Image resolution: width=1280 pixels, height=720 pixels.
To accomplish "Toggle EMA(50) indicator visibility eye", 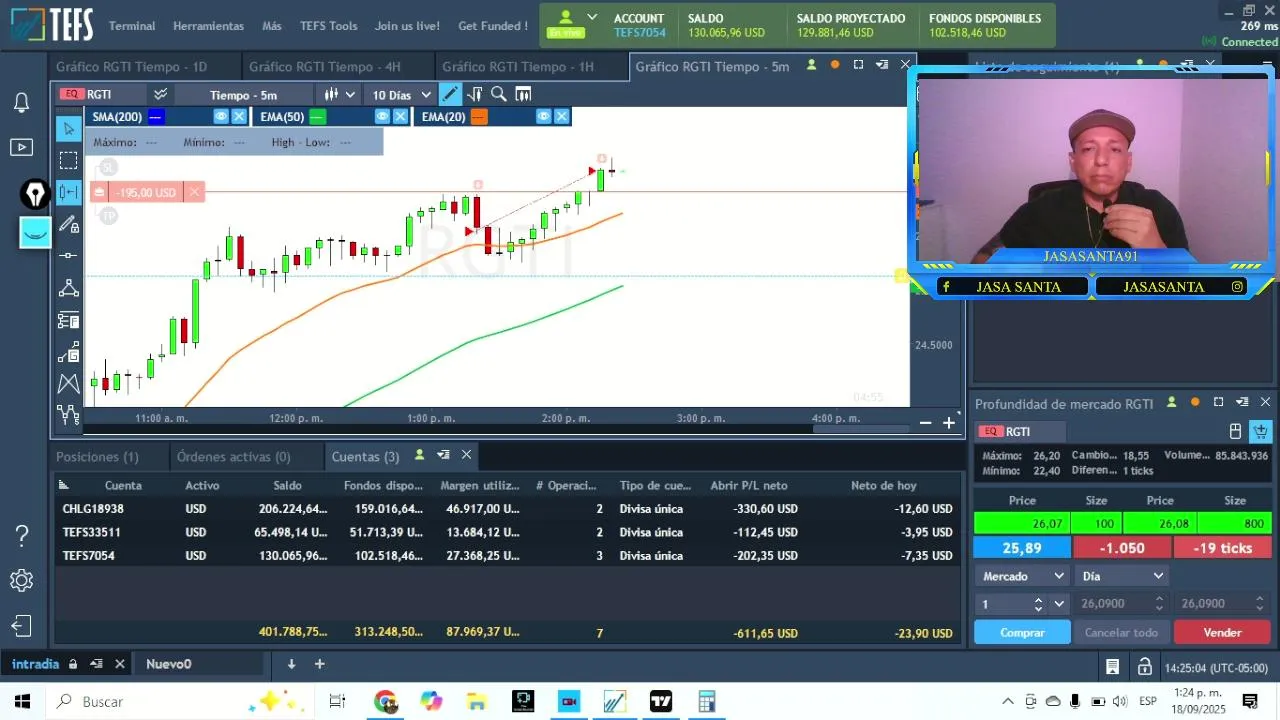I will pyautogui.click(x=382, y=116).
